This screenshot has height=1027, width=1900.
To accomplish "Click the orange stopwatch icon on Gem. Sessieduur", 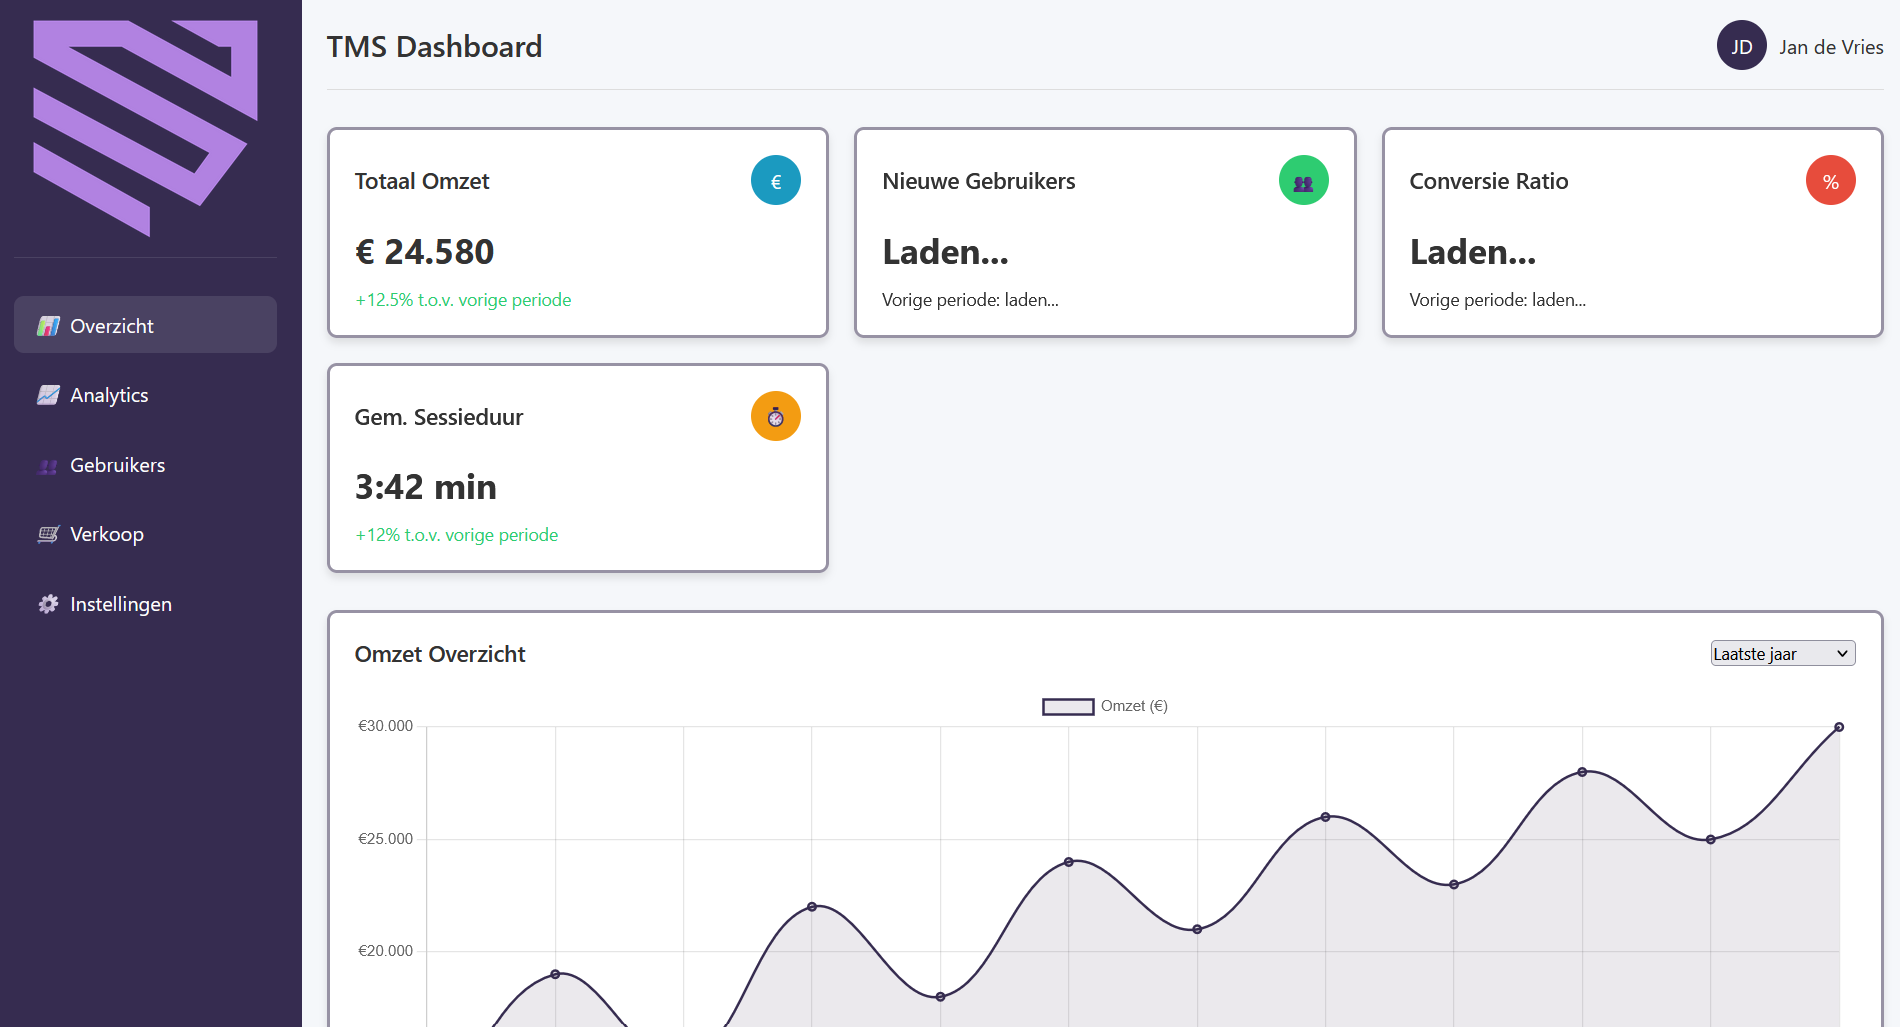I will (x=775, y=417).
